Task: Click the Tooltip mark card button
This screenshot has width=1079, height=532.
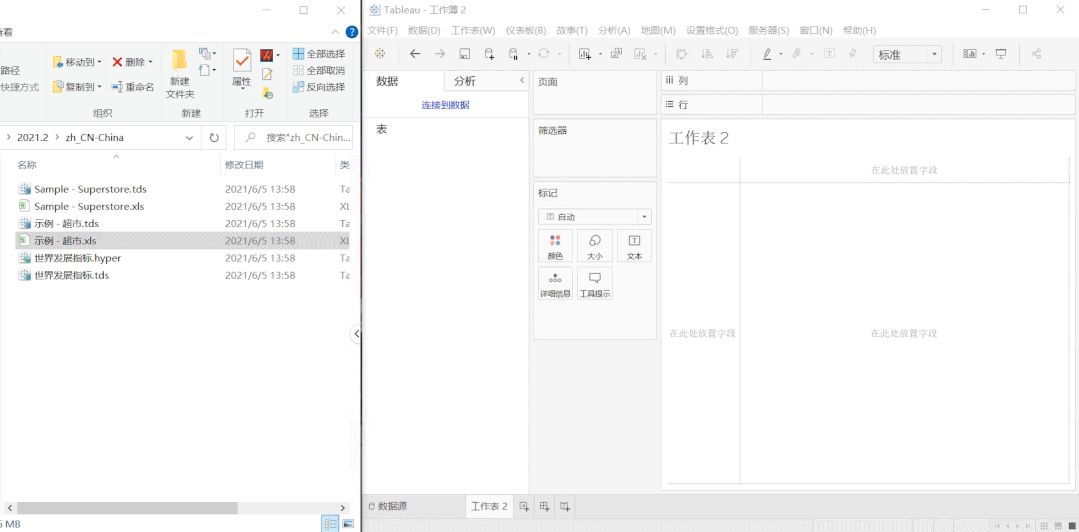Action: click(595, 284)
